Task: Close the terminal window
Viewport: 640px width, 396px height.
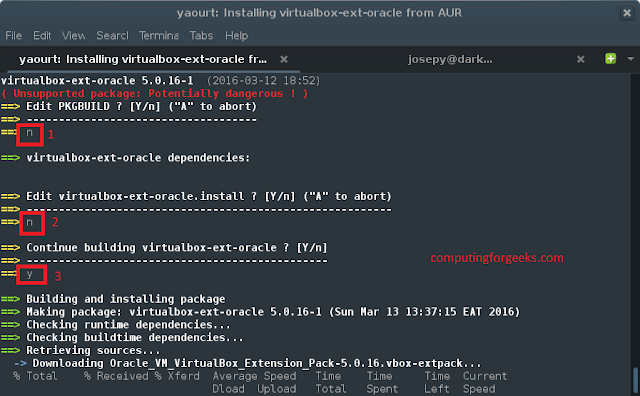Action: pyautogui.click(x=627, y=13)
